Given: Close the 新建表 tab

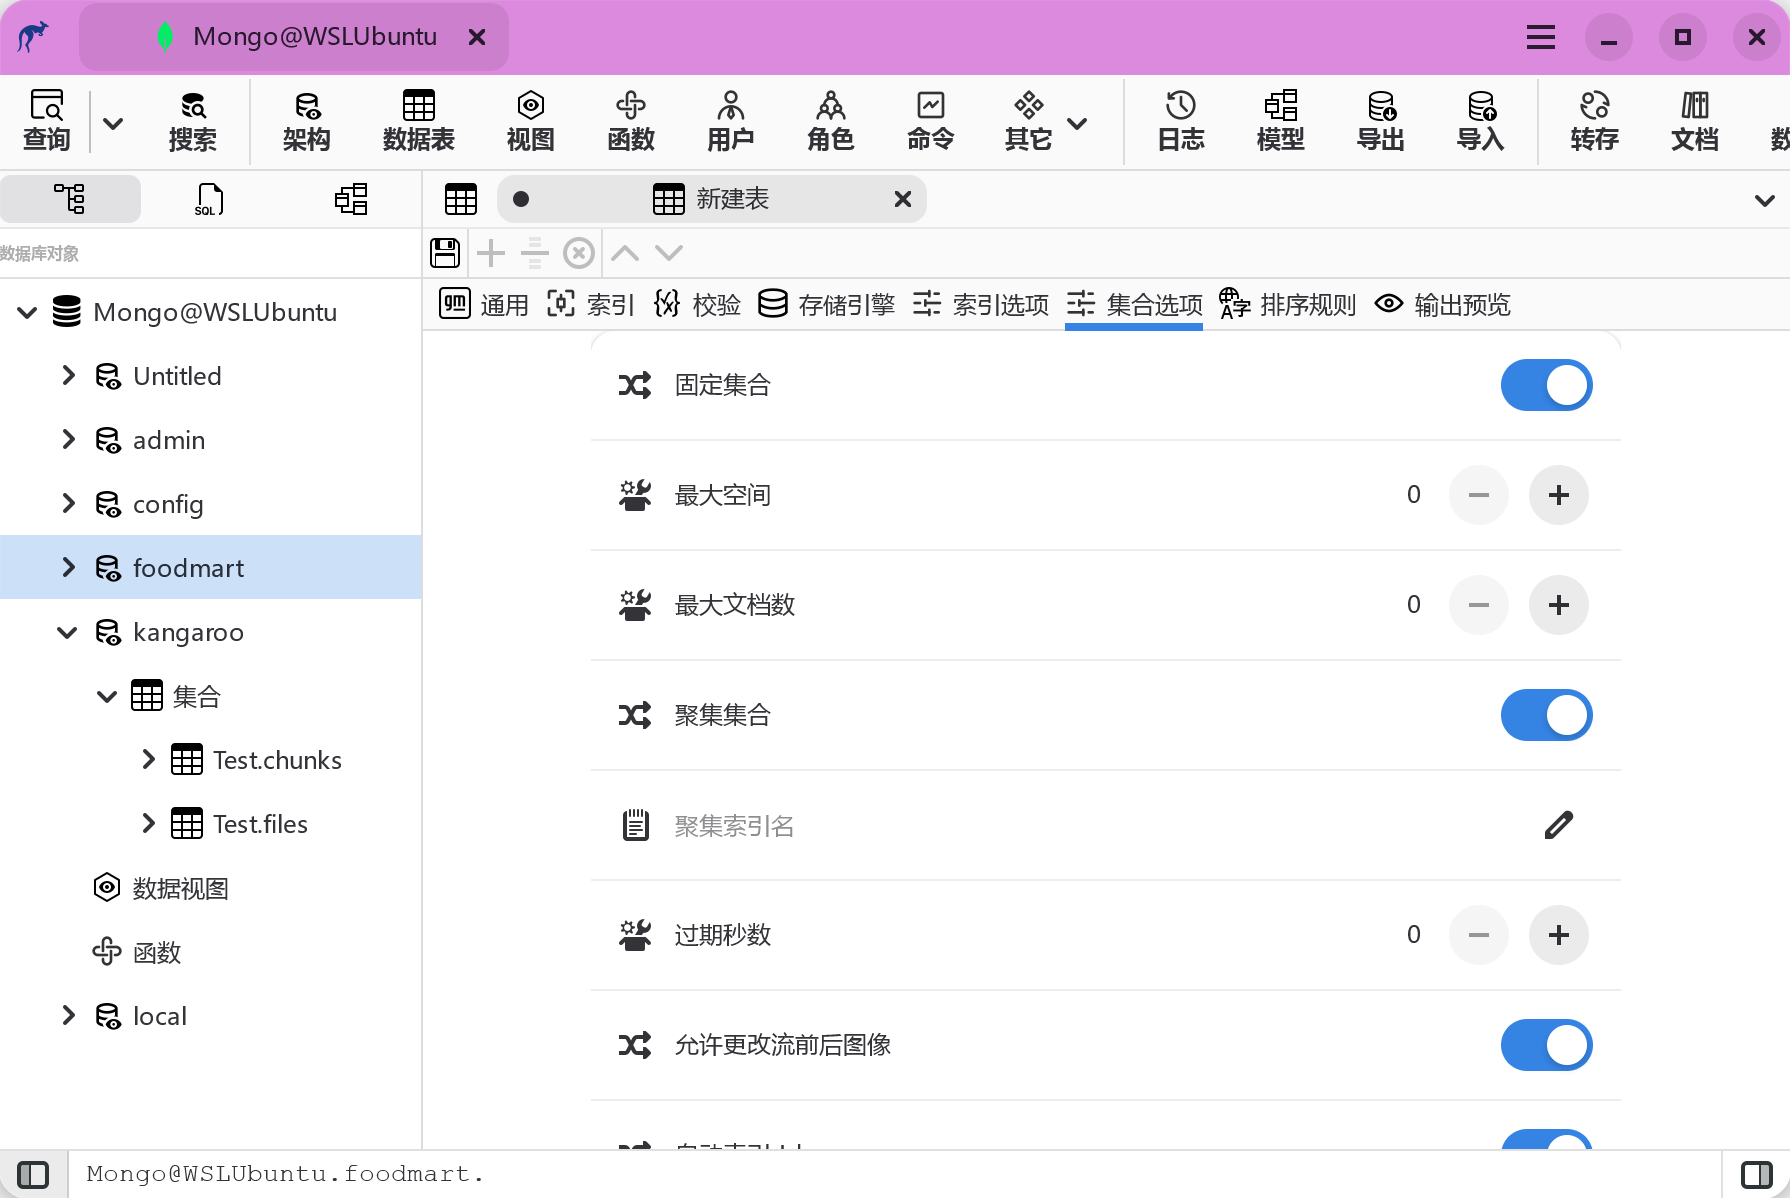Looking at the screenshot, I should 903,198.
